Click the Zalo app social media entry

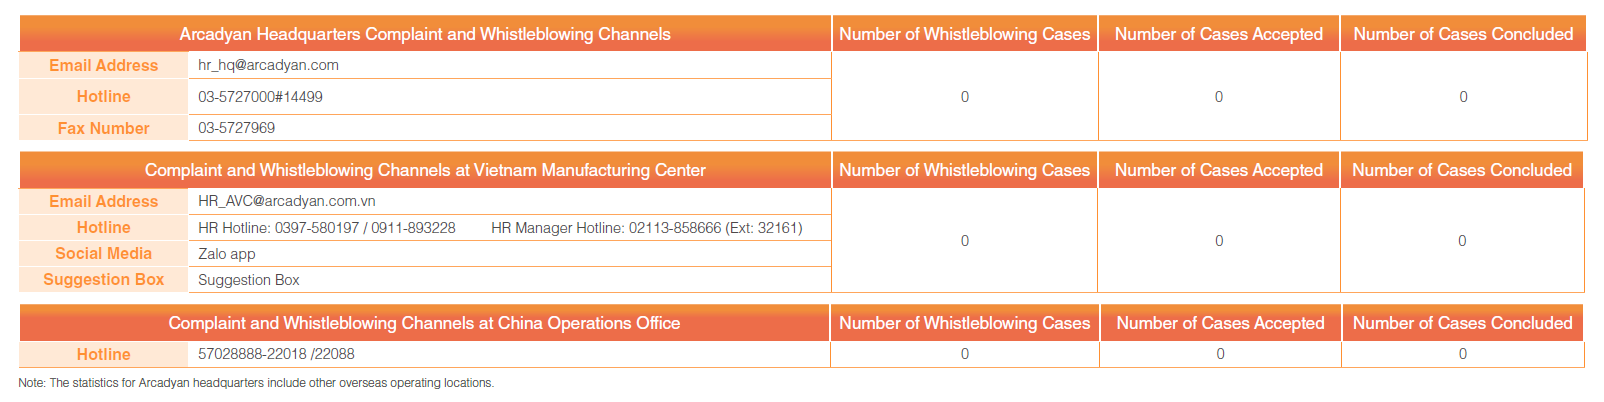pyautogui.click(x=227, y=254)
